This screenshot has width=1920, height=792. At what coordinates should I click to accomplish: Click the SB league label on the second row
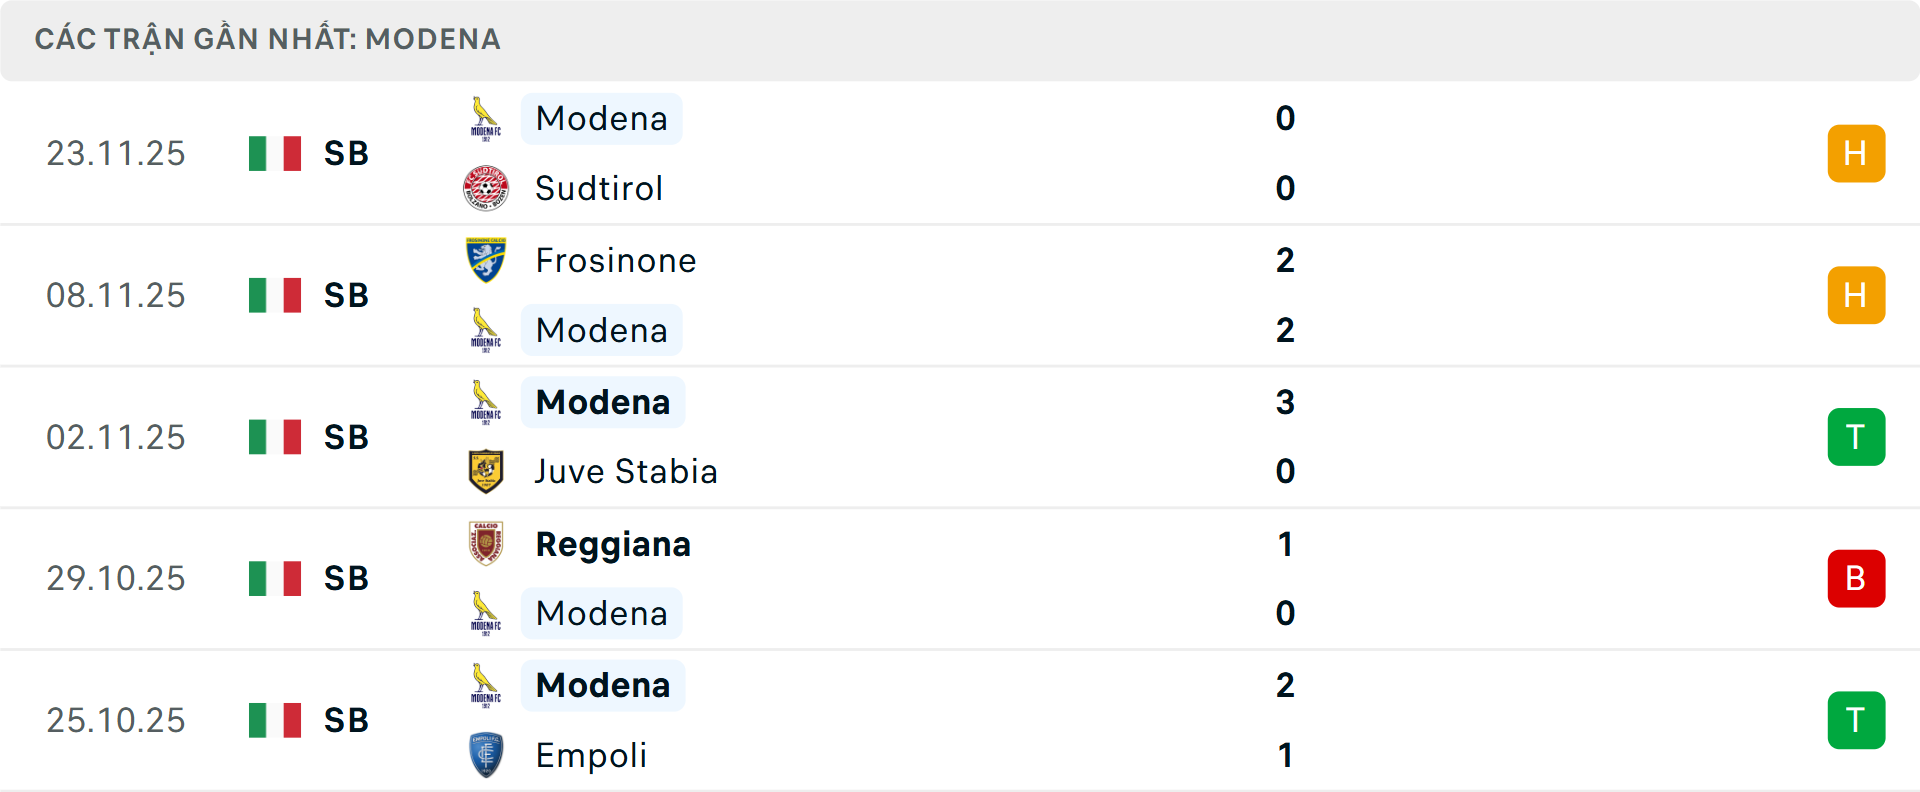pyautogui.click(x=345, y=295)
